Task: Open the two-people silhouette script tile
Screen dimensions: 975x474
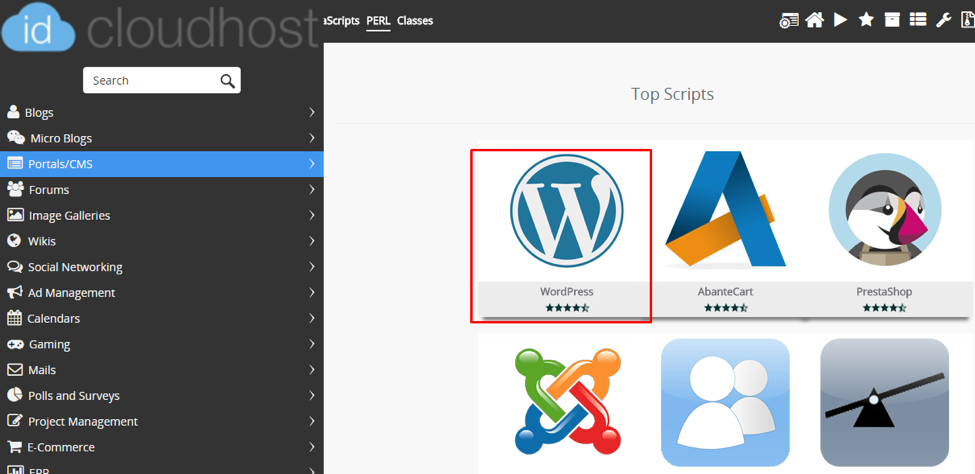Action: 725,402
